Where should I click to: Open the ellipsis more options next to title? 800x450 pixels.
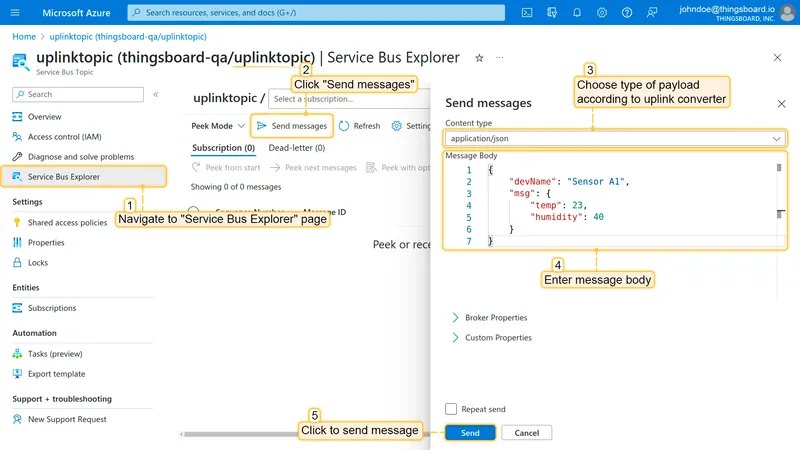pyautogui.click(x=499, y=58)
